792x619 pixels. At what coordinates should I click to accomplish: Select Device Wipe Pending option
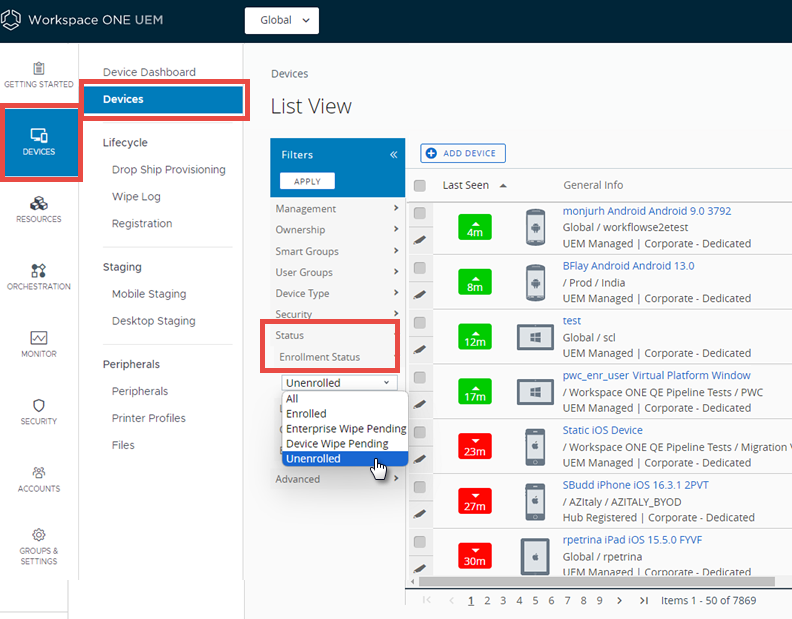point(344,444)
